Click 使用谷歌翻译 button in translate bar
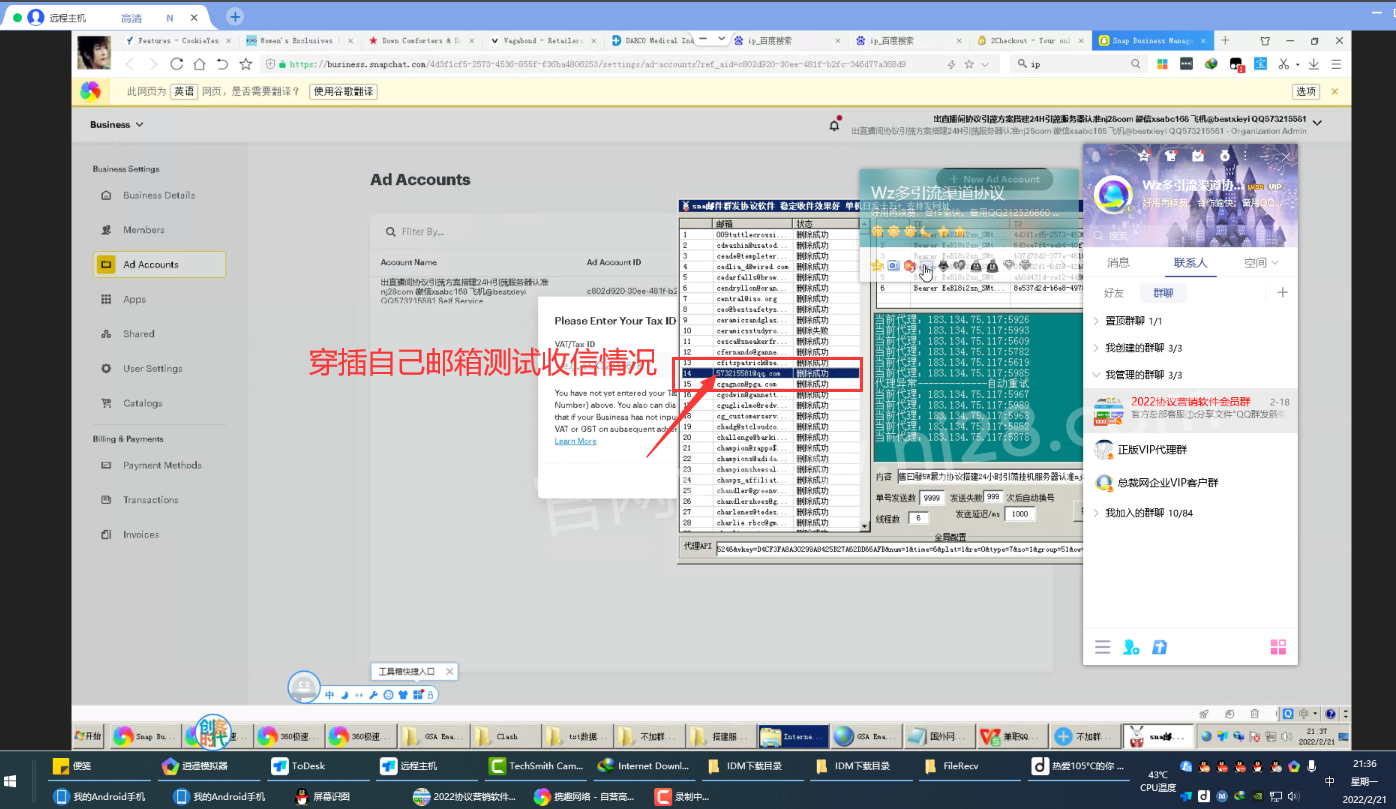 point(343,91)
